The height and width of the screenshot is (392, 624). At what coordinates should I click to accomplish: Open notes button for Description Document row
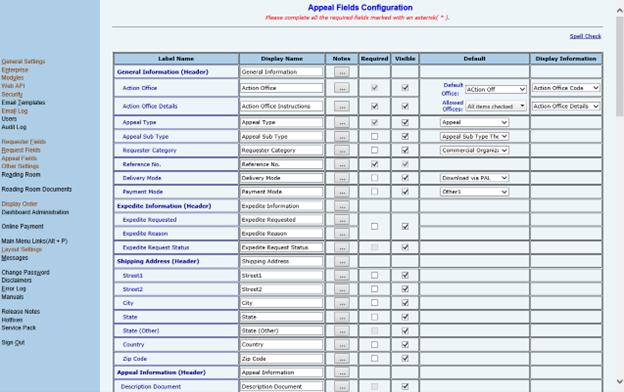click(x=342, y=386)
